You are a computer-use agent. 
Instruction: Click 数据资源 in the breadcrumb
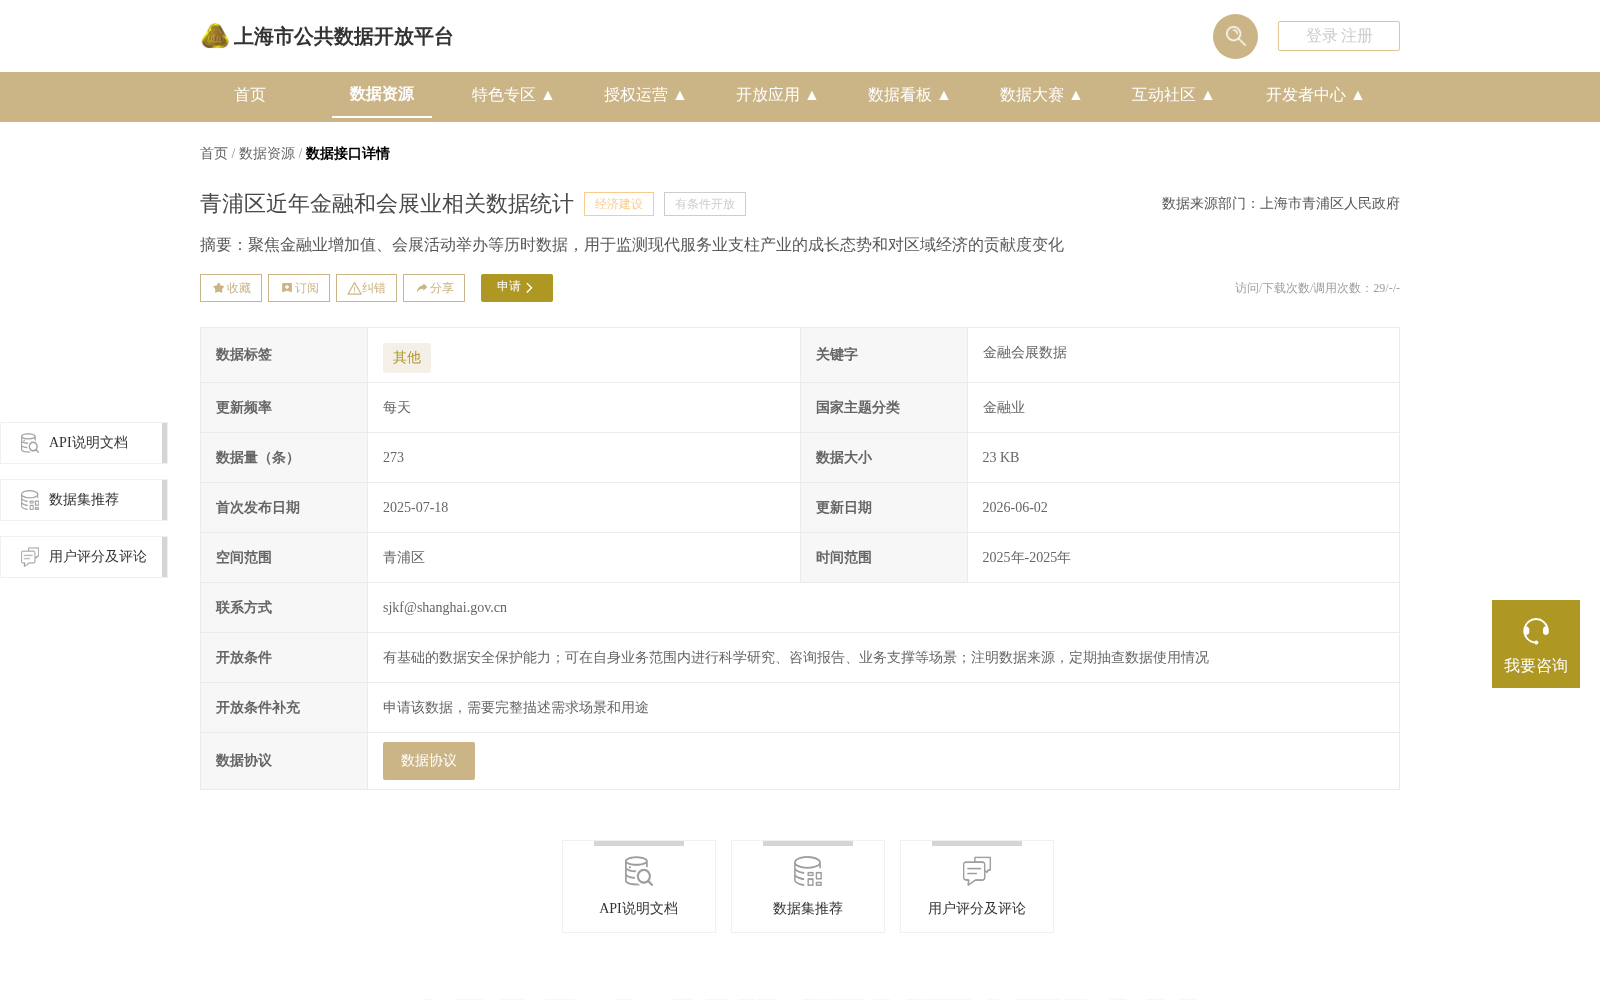(267, 154)
